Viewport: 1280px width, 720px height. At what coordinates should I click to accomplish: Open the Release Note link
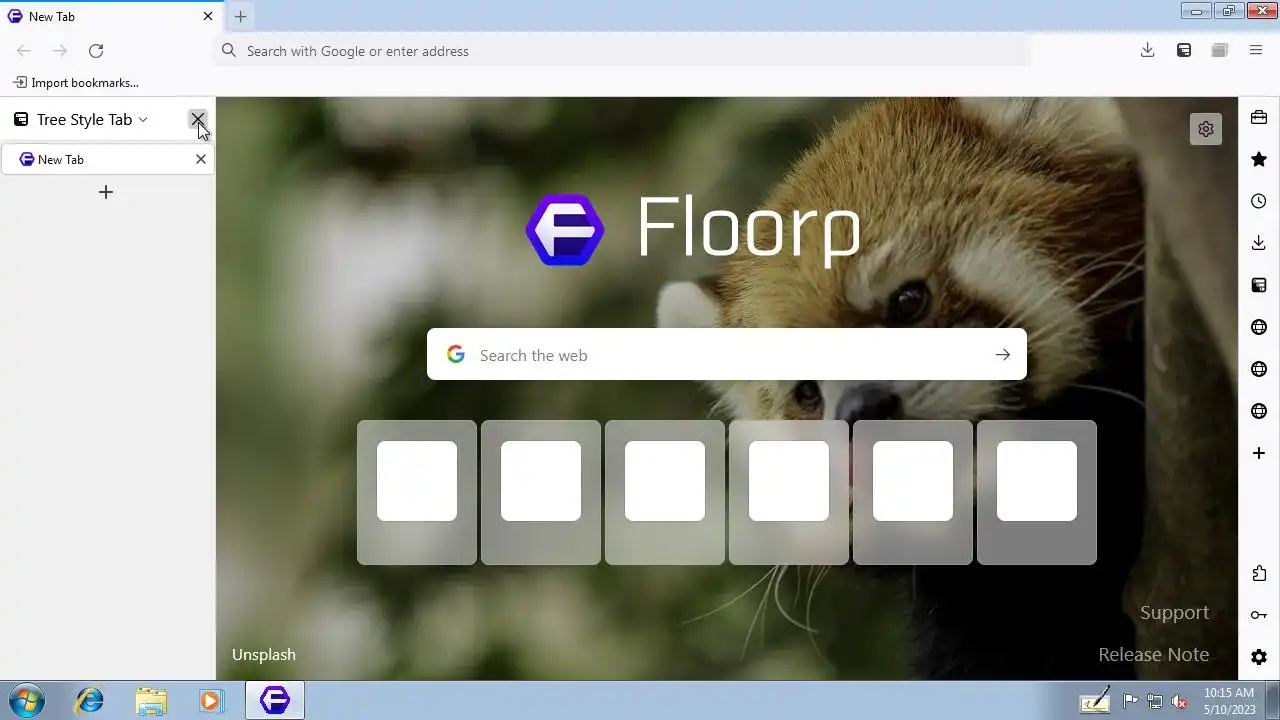pyautogui.click(x=1153, y=654)
